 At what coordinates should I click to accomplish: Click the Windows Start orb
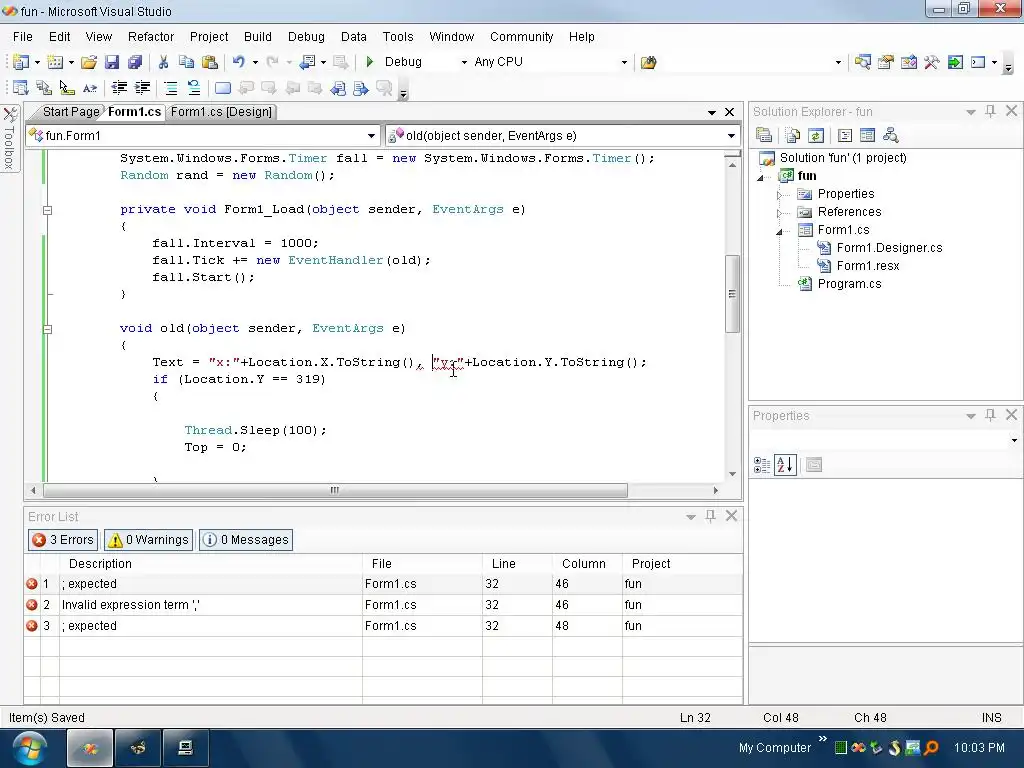pyautogui.click(x=29, y=748)
